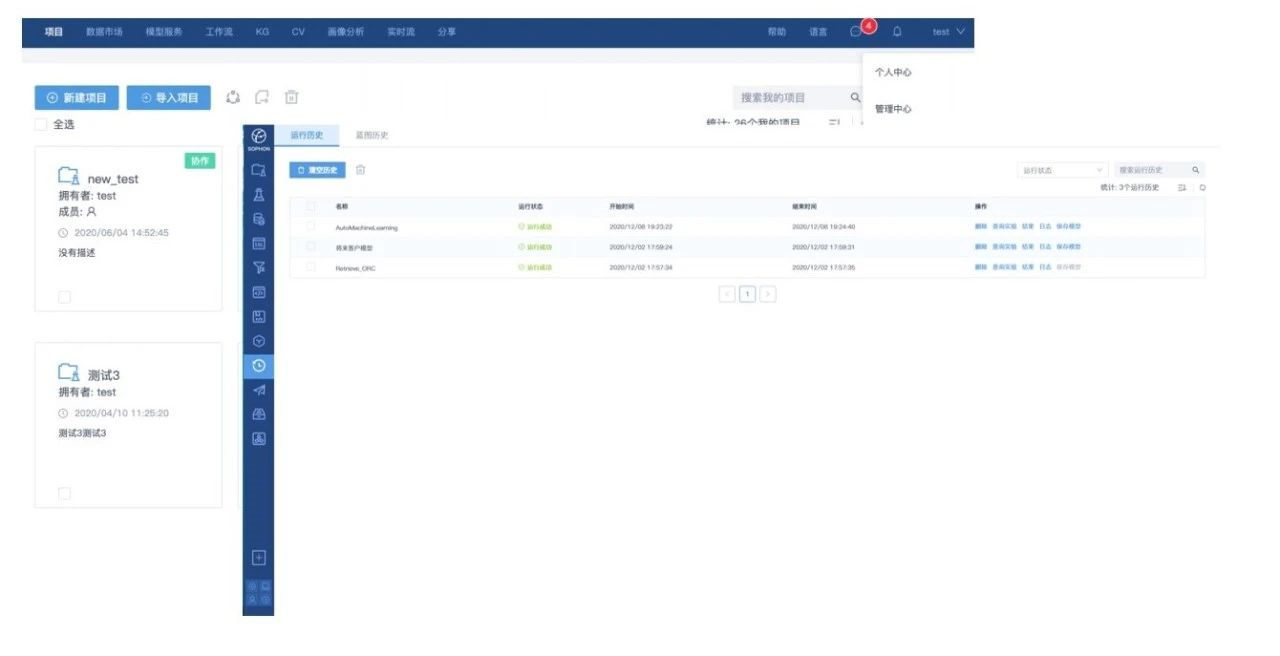The width and height of the screenshot is (1280, 656).
Task: Click the 清空历史 button
Action: tap(318, 170)
